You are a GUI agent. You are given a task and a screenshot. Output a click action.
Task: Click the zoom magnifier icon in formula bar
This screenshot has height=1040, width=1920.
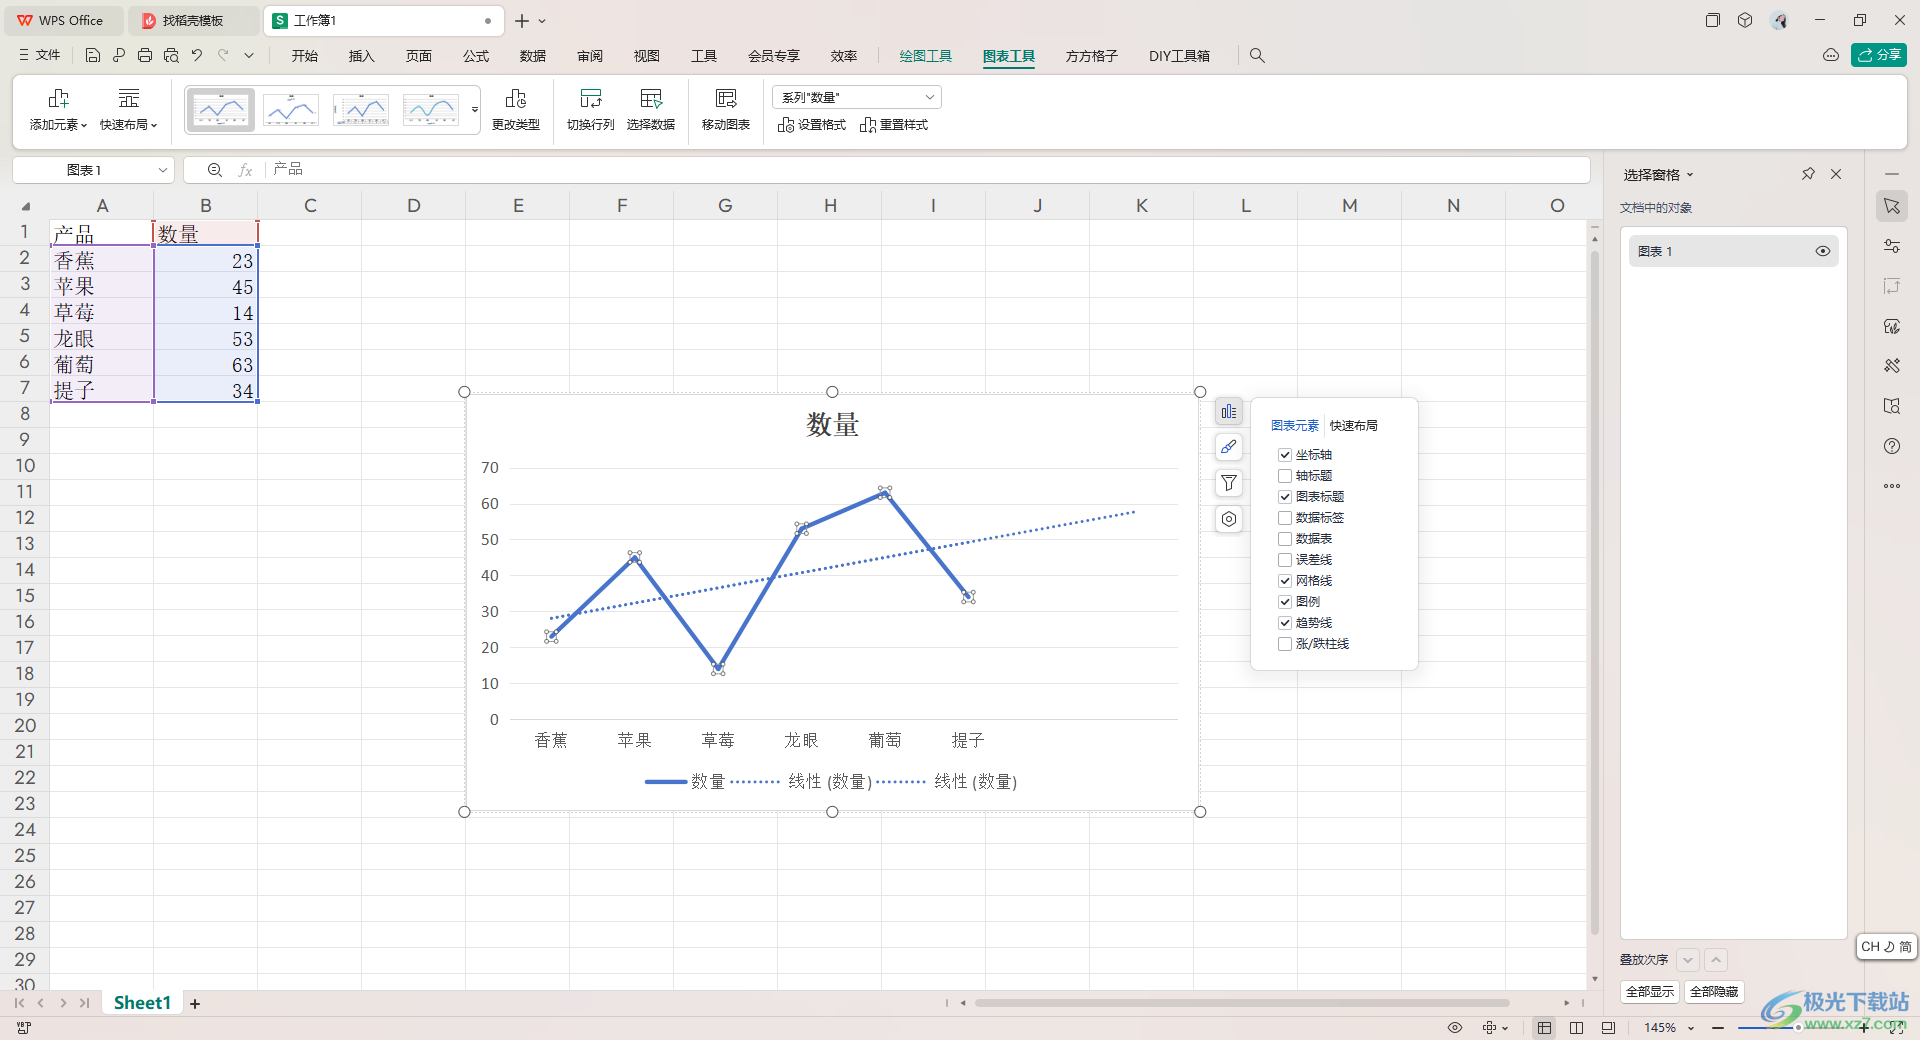click(215, 170)
